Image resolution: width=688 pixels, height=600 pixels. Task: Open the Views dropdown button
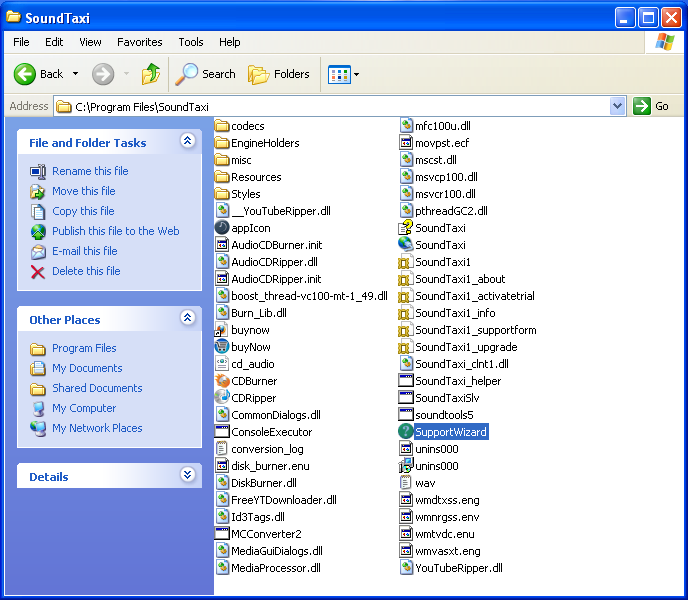344,75
